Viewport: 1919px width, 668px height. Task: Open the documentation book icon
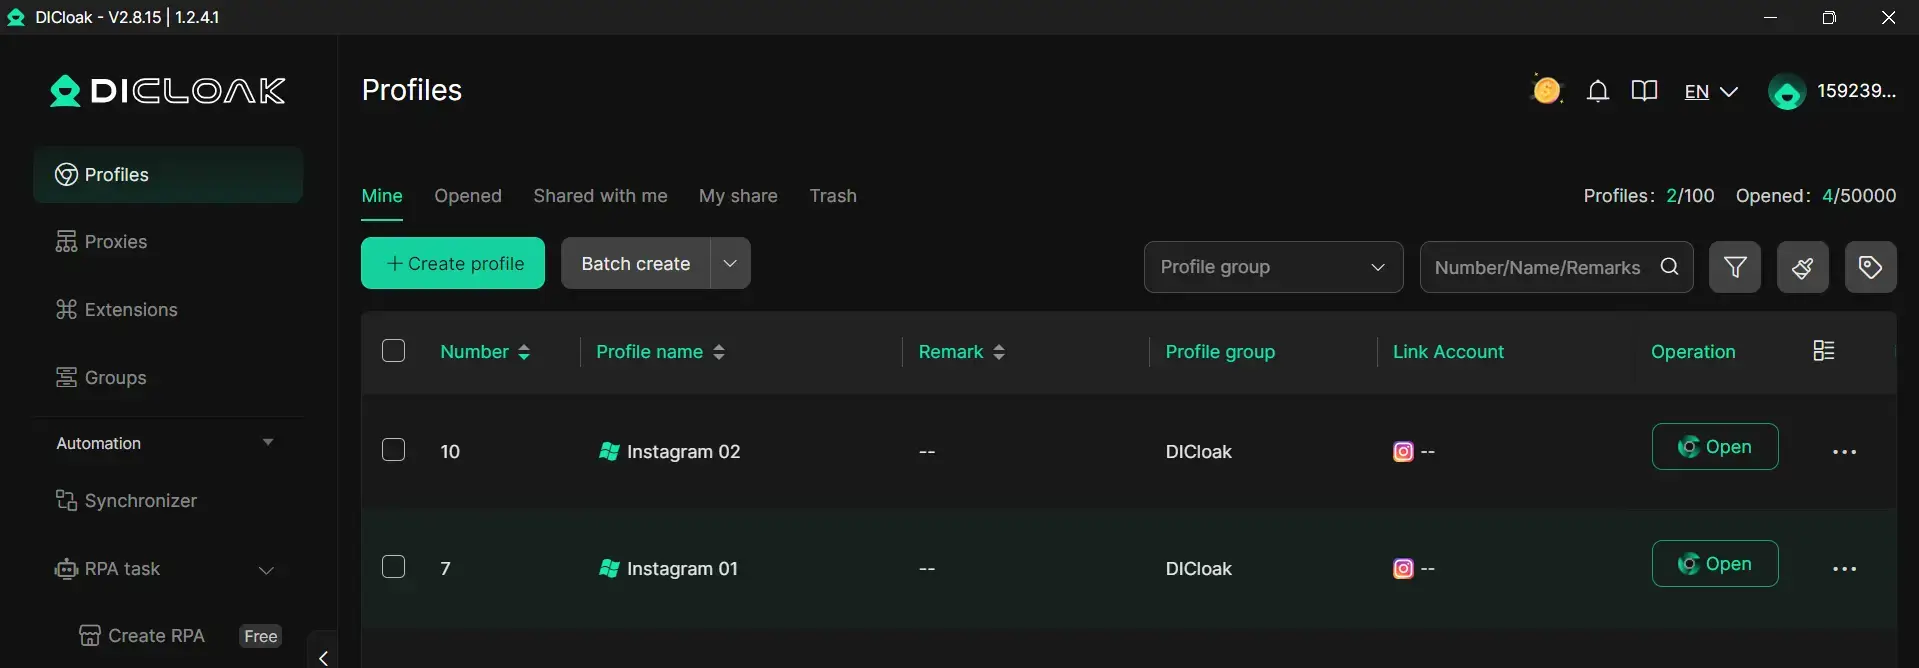coord(1644,92)
